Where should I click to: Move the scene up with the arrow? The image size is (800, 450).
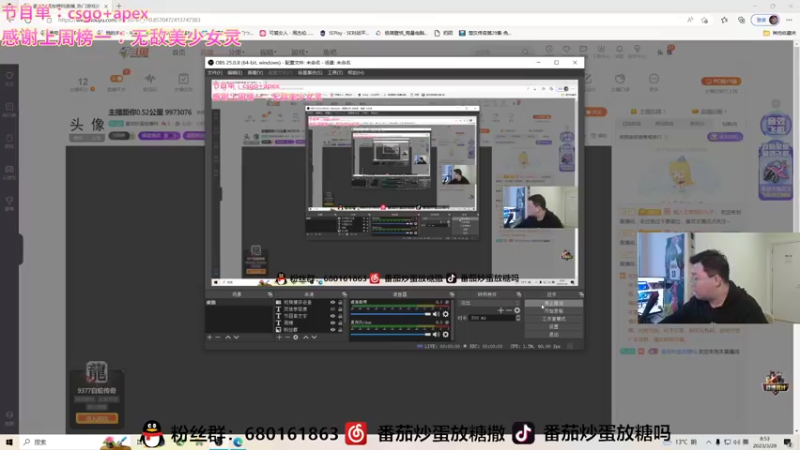pyautogui.click(x=228, y=337)
